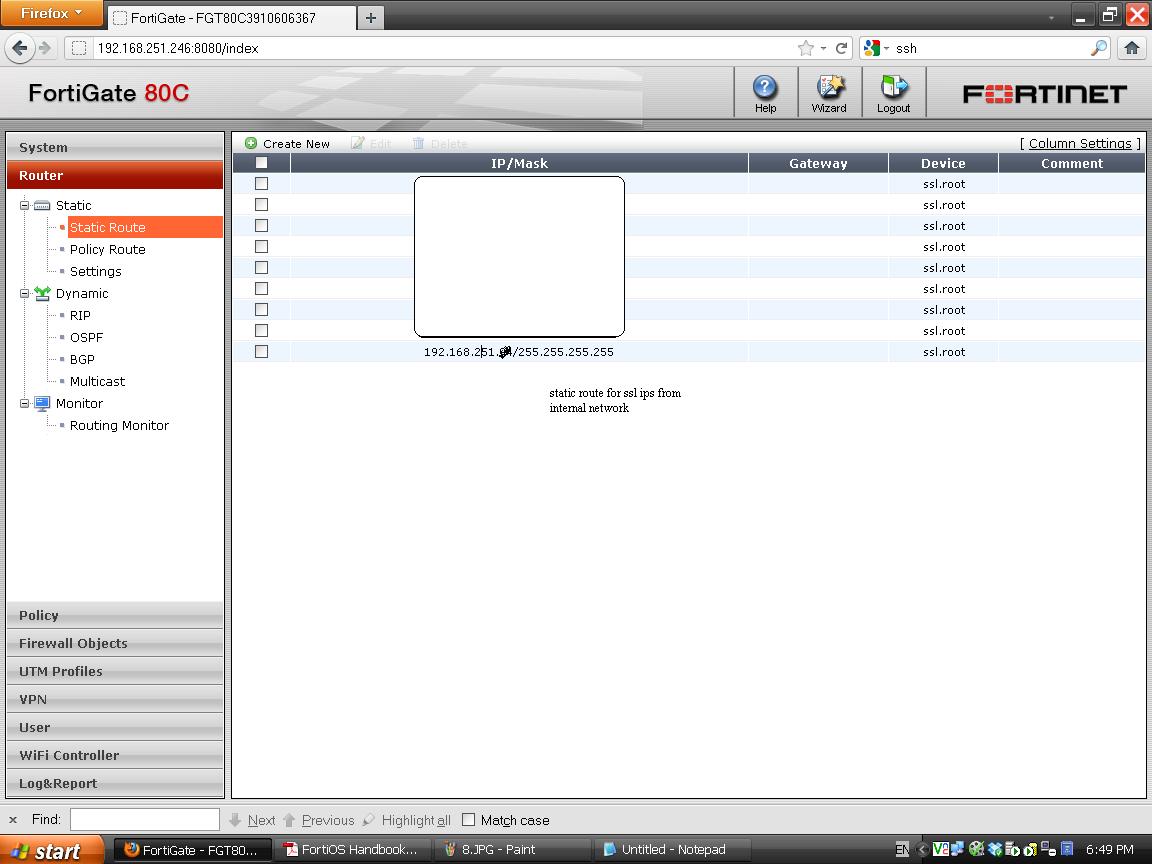Open Routing Monitor

(x=119, y=425)
